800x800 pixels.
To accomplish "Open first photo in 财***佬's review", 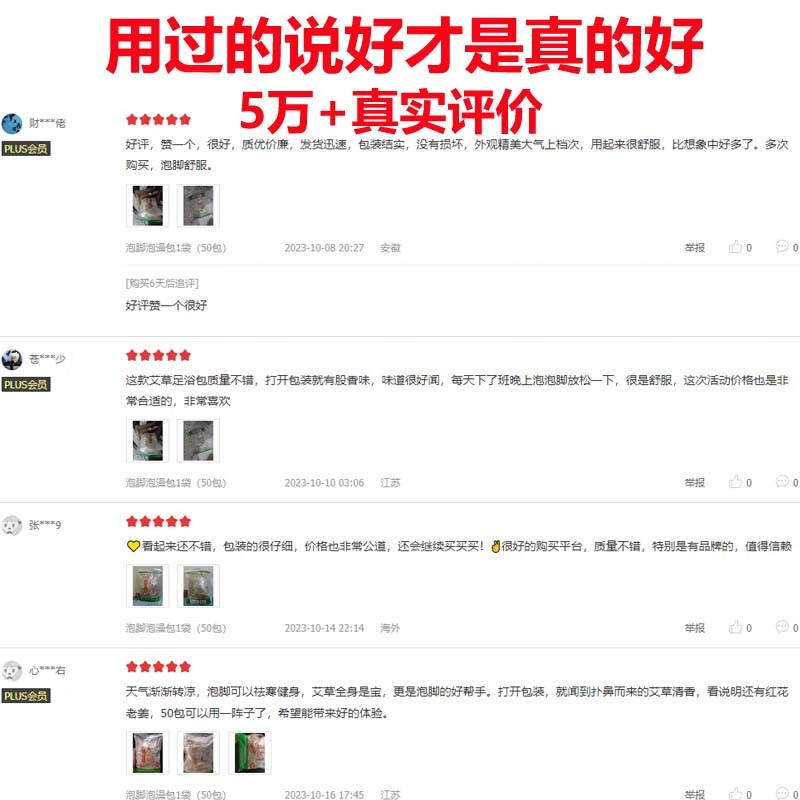I will [x=147, y=206].
